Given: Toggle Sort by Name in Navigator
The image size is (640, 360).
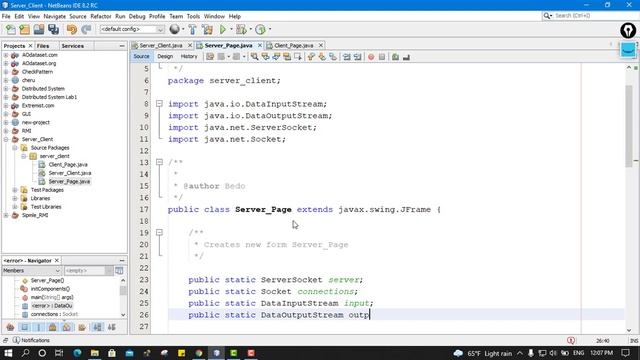Looking at the screenshot, I should (x=97, y=327).
